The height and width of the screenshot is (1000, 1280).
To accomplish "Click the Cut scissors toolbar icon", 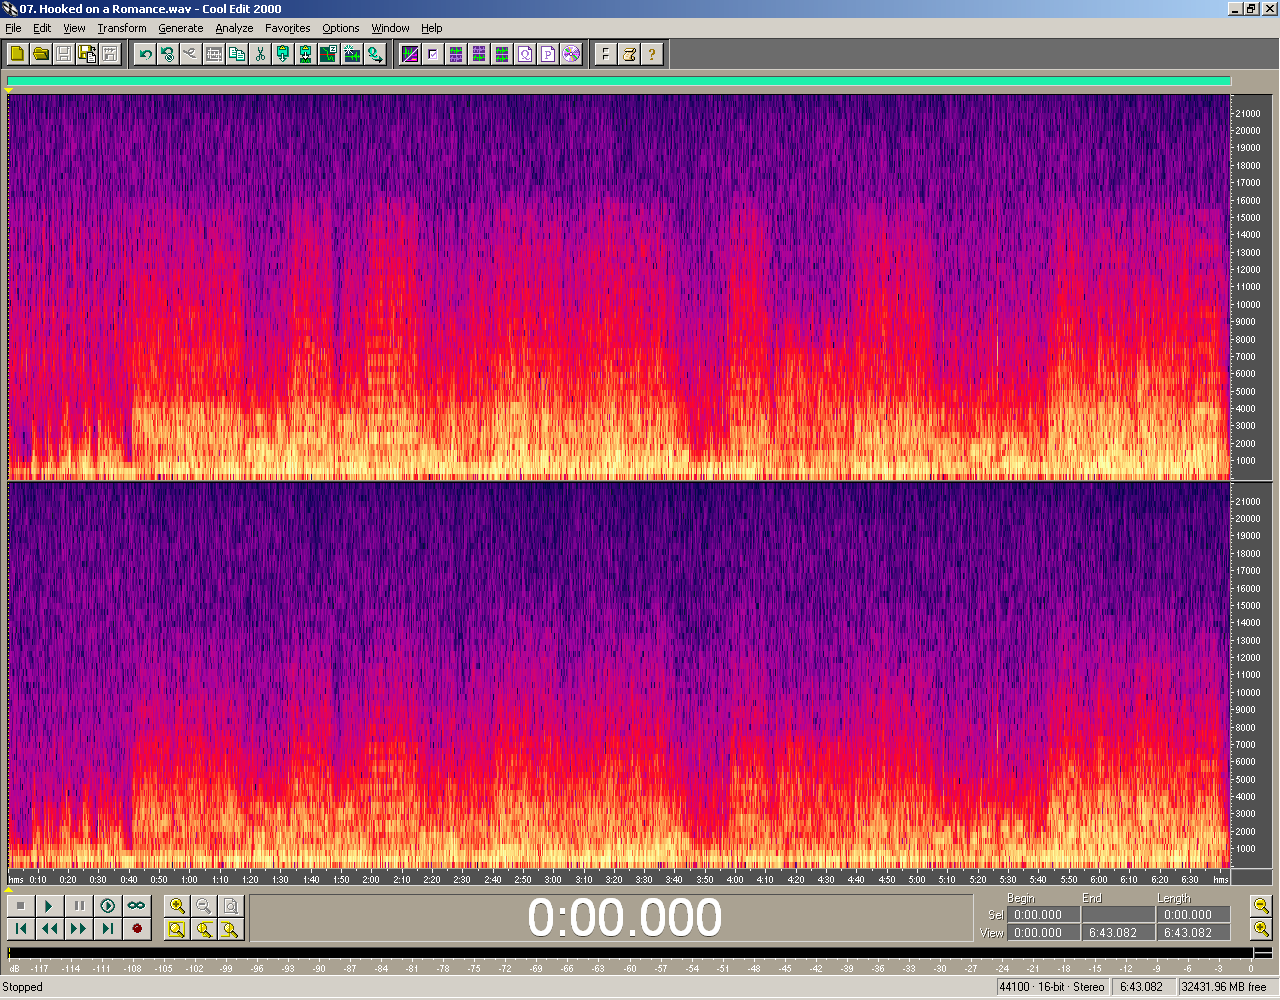I will pos(260,54).
